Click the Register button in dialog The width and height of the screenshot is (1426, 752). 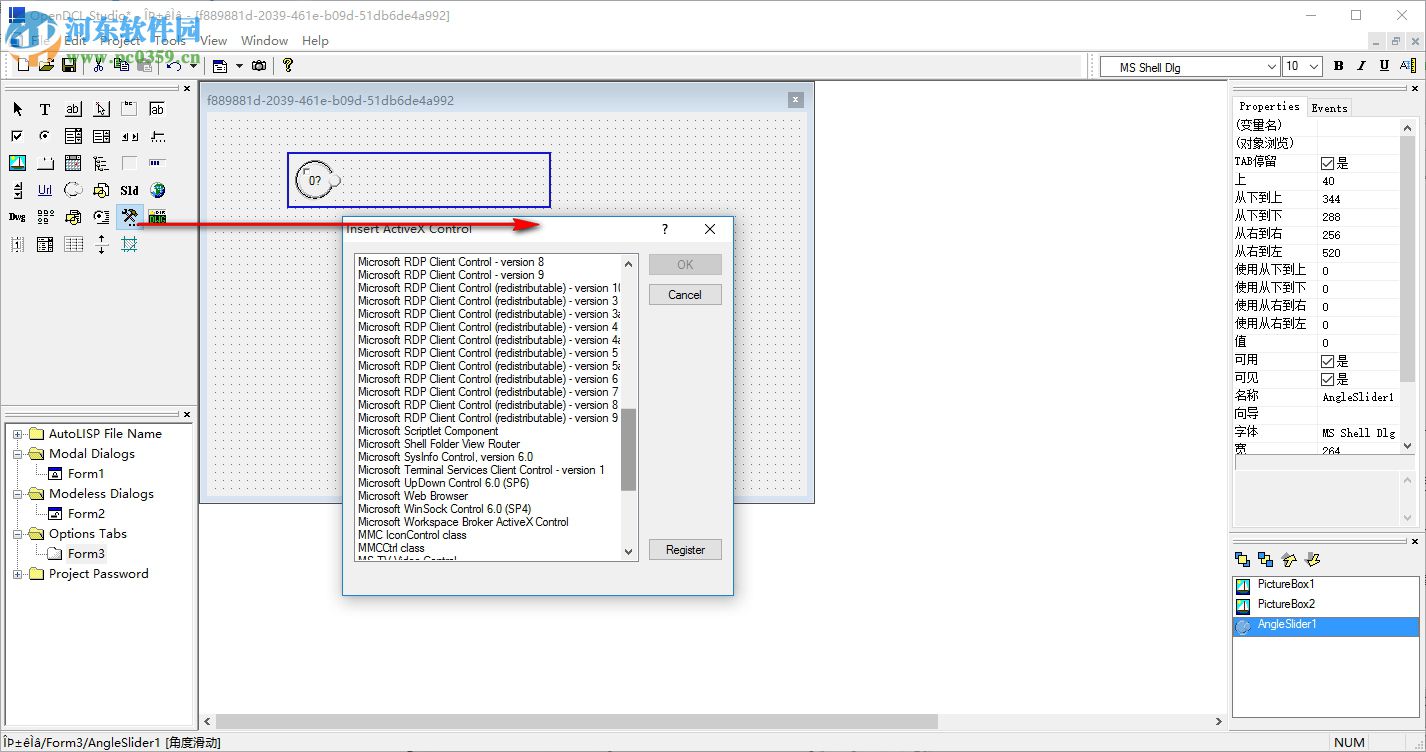pyautogui.click(x=685, y=549)
